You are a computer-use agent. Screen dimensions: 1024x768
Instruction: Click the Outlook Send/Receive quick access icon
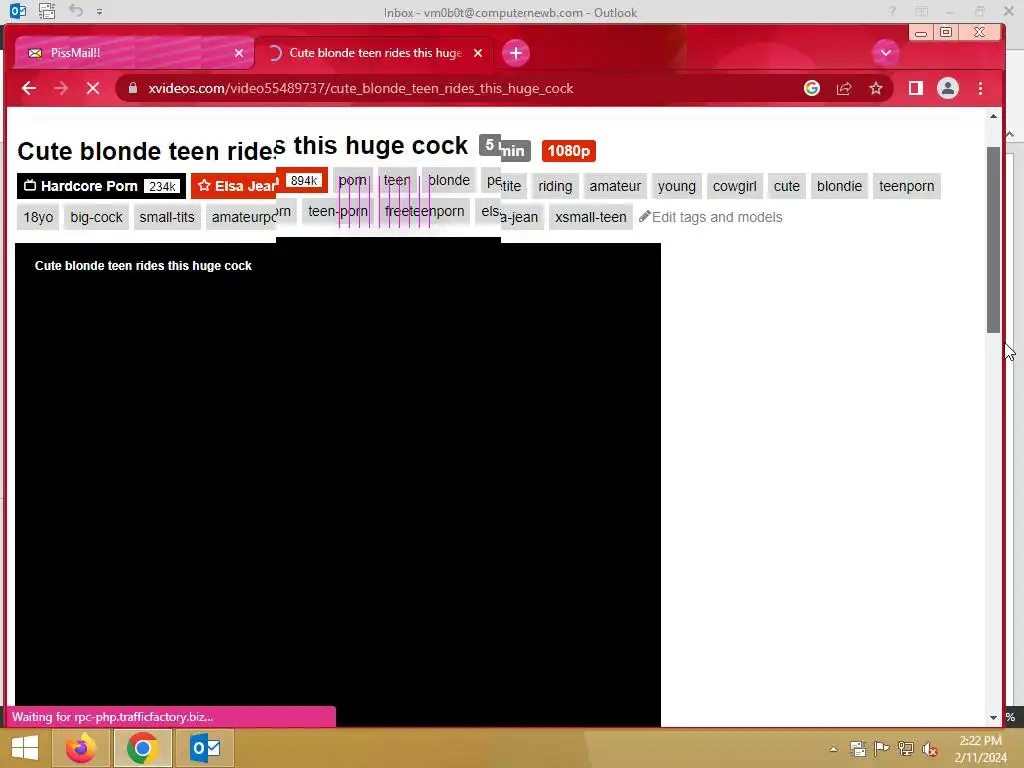pos(46,11)
